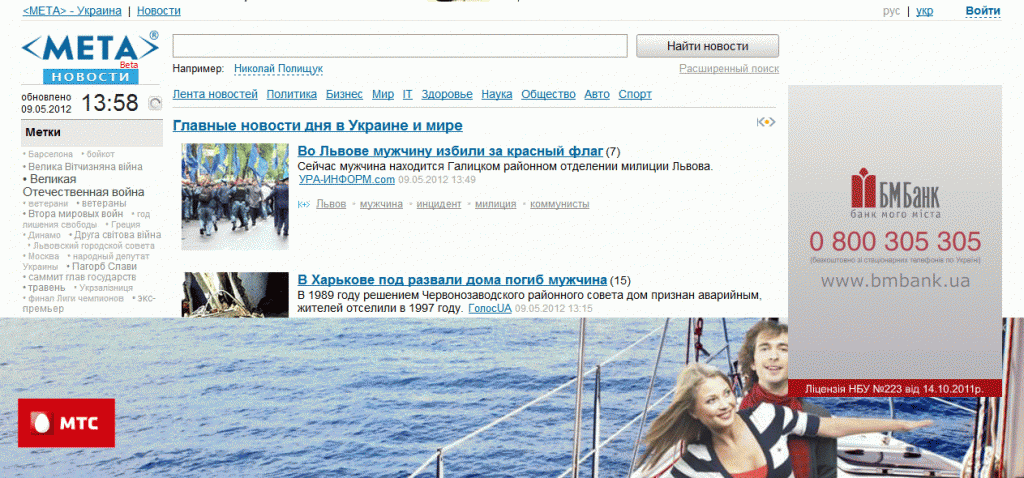Viewport: 1024px width, 478px height.
Task: Click the Пагорб Слави tag
Action: pyautogui.click(x=104, y=266)
